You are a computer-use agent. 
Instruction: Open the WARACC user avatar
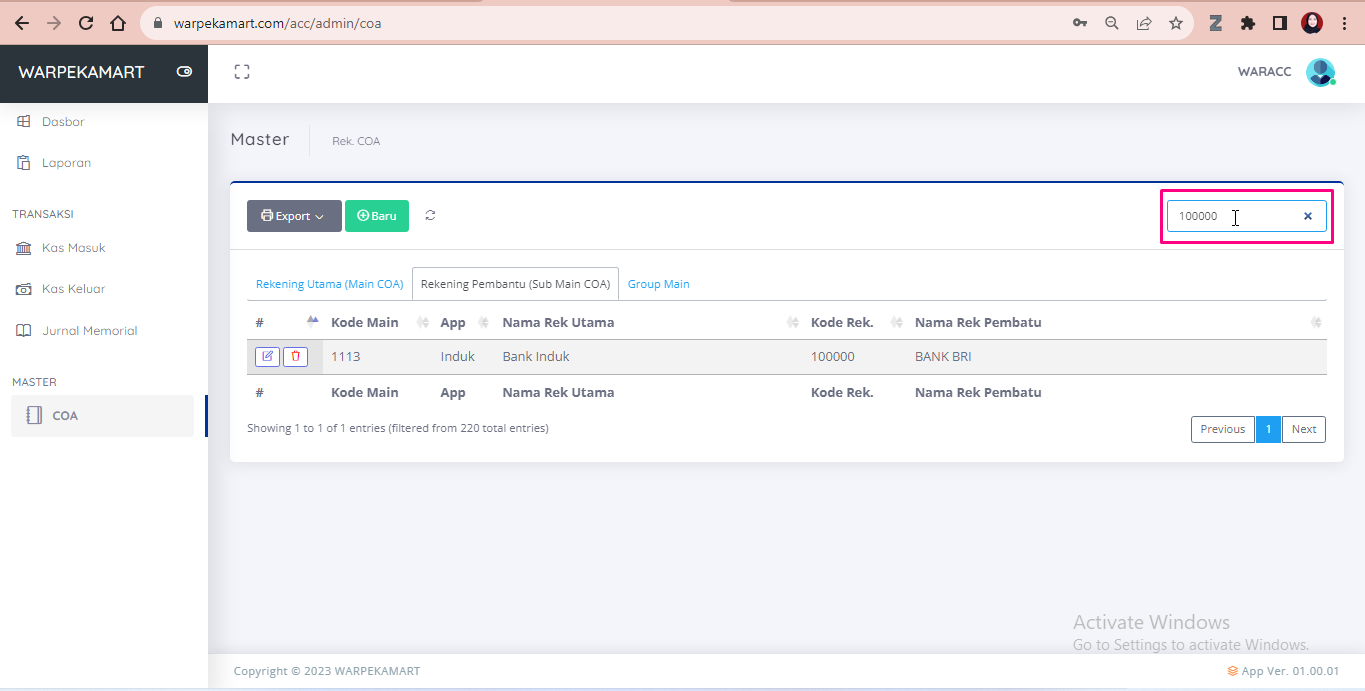click(x=1321, y=72)
